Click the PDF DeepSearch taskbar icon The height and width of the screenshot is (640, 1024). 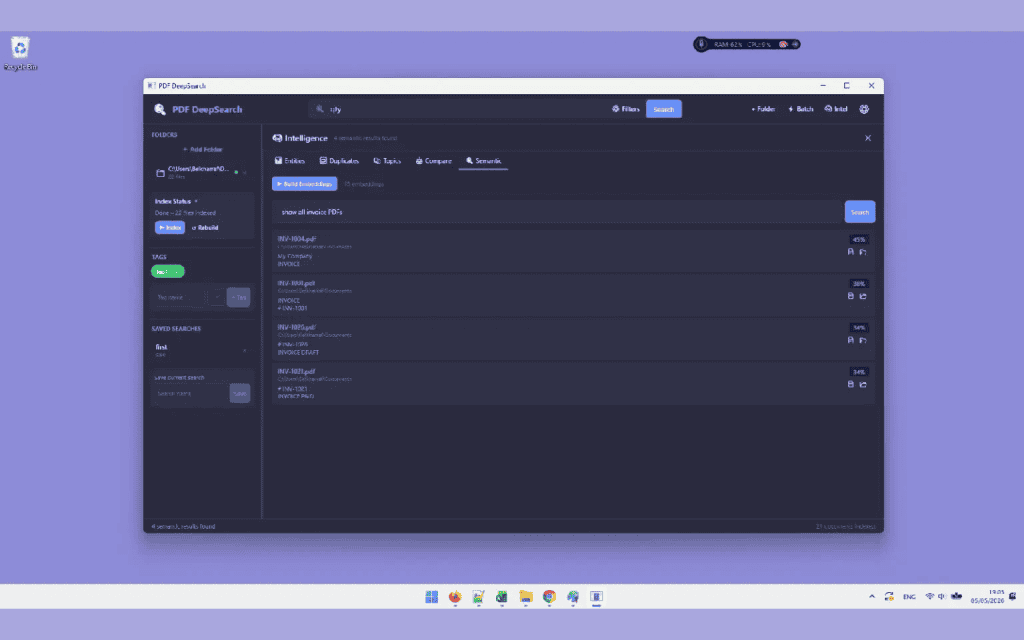click(x=596, y=596)
